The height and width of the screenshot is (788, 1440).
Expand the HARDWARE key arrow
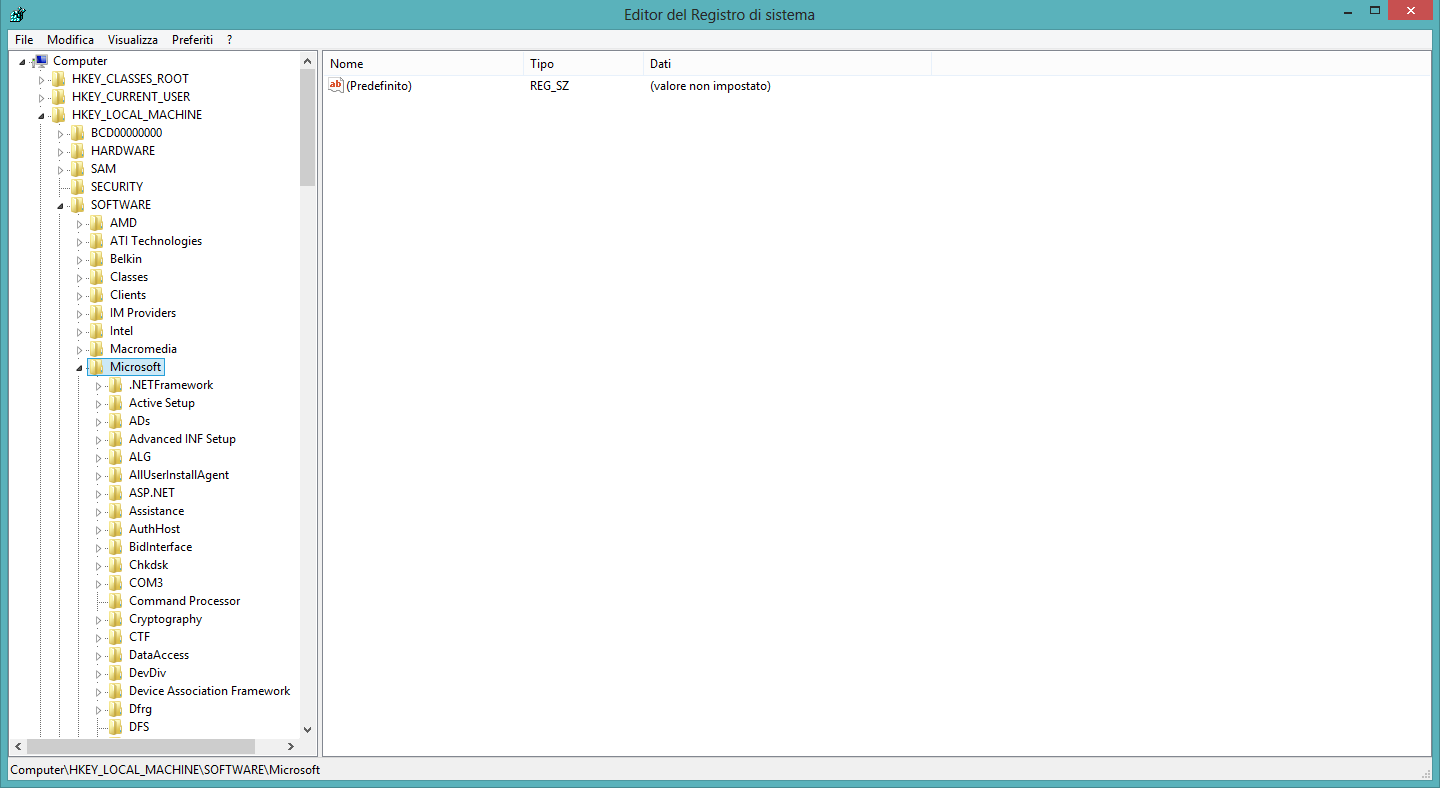coord(61,151)
